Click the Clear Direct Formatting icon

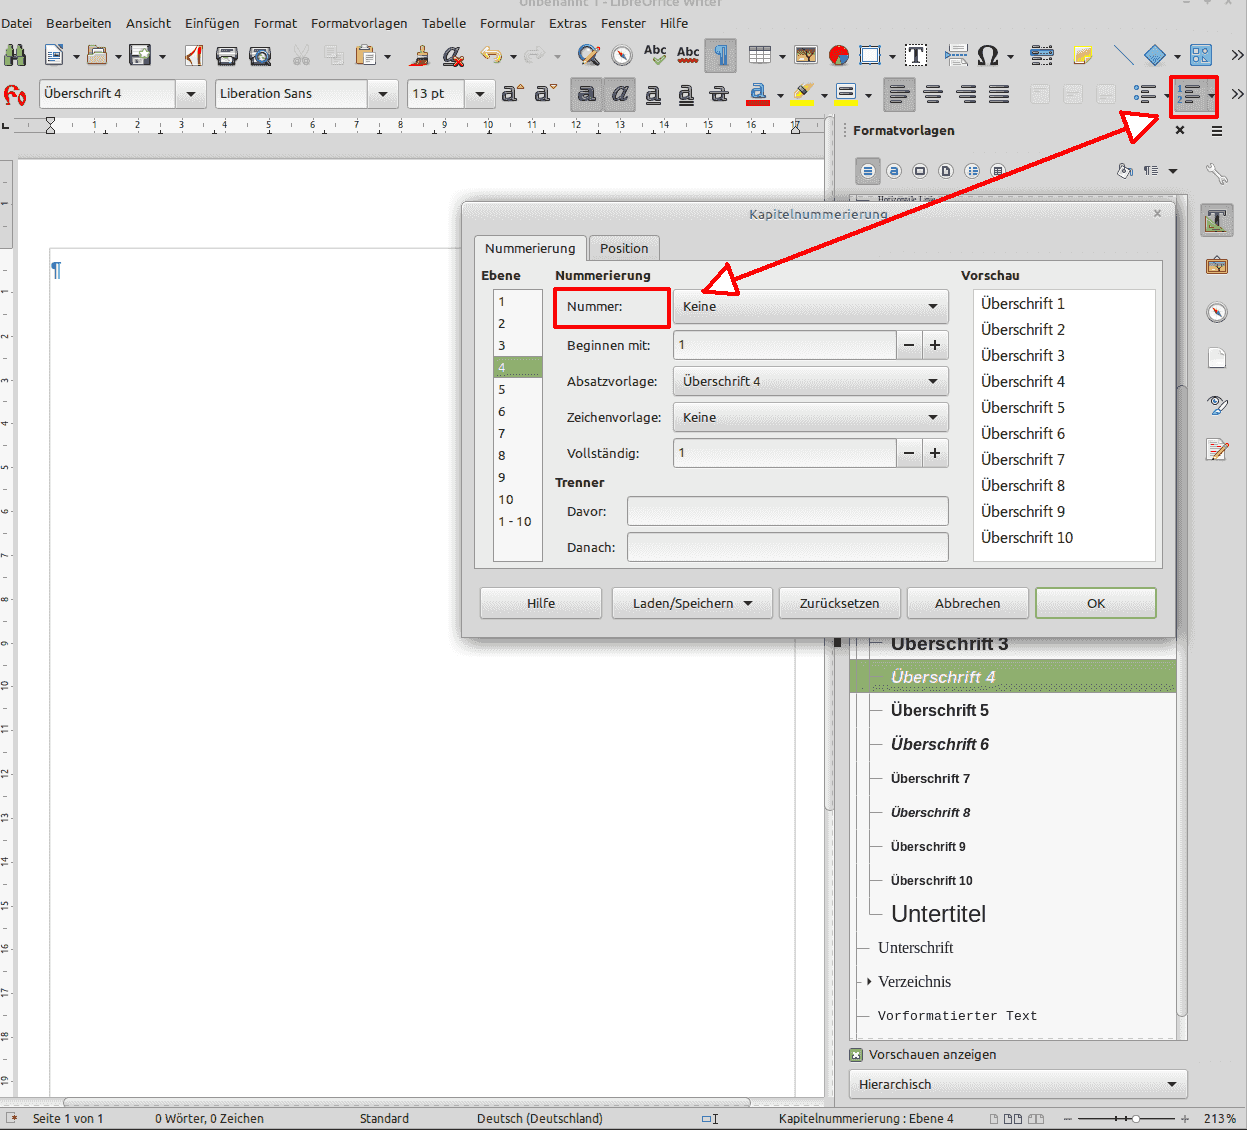pyautogui.click(x=453, y=55)
